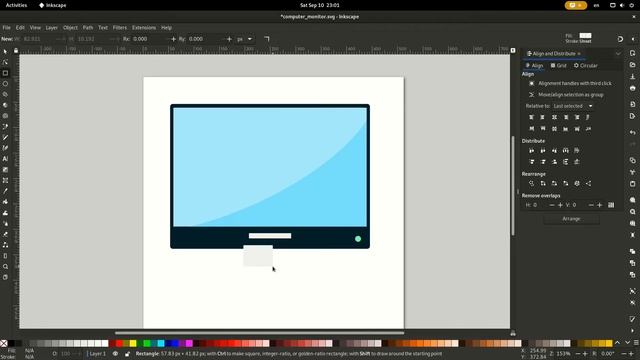The width and height of the screenshot is (640, 360).
Task: Decrease the V overlap value with minus
Action: click(591, 205)
